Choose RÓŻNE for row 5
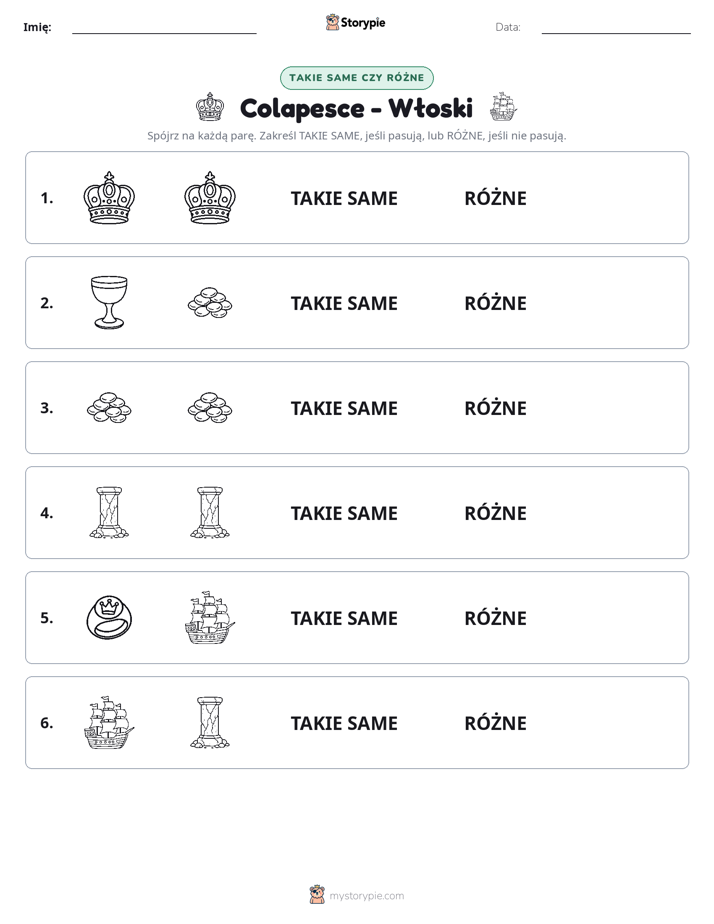714x924 pixels. pos(495,618)
